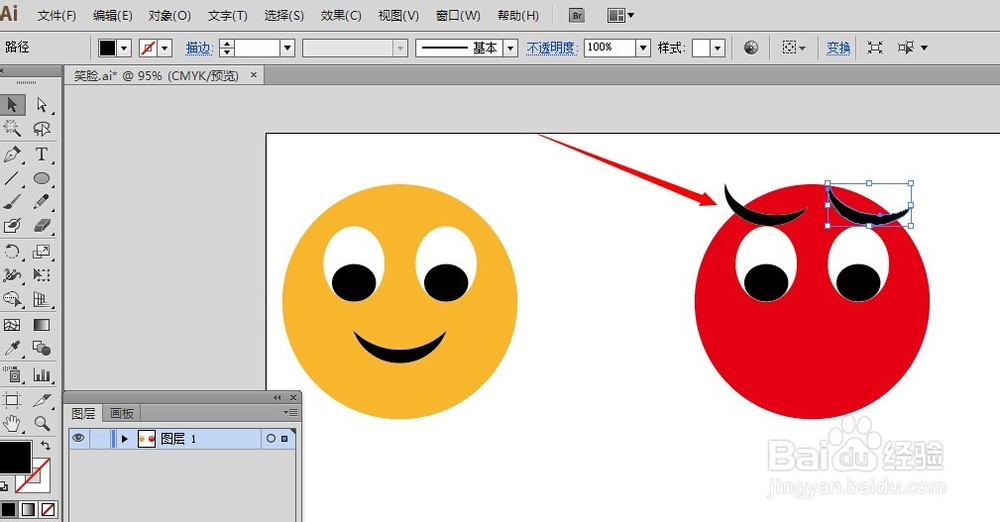Select the Ellipse tool

click(42, 178)
